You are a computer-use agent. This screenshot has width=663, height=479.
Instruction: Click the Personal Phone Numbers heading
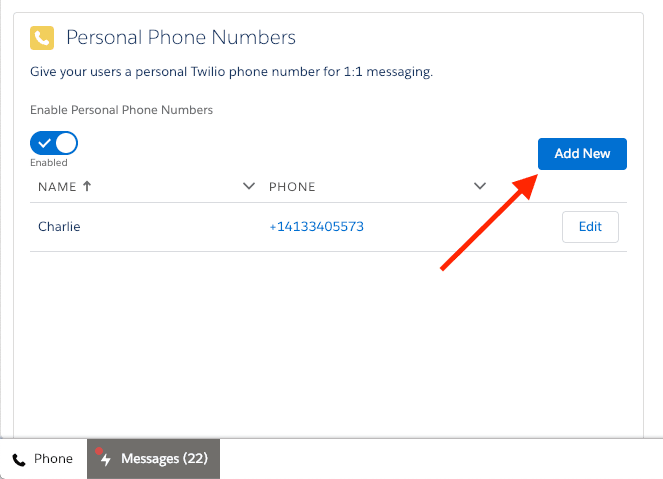click(181, 38)
